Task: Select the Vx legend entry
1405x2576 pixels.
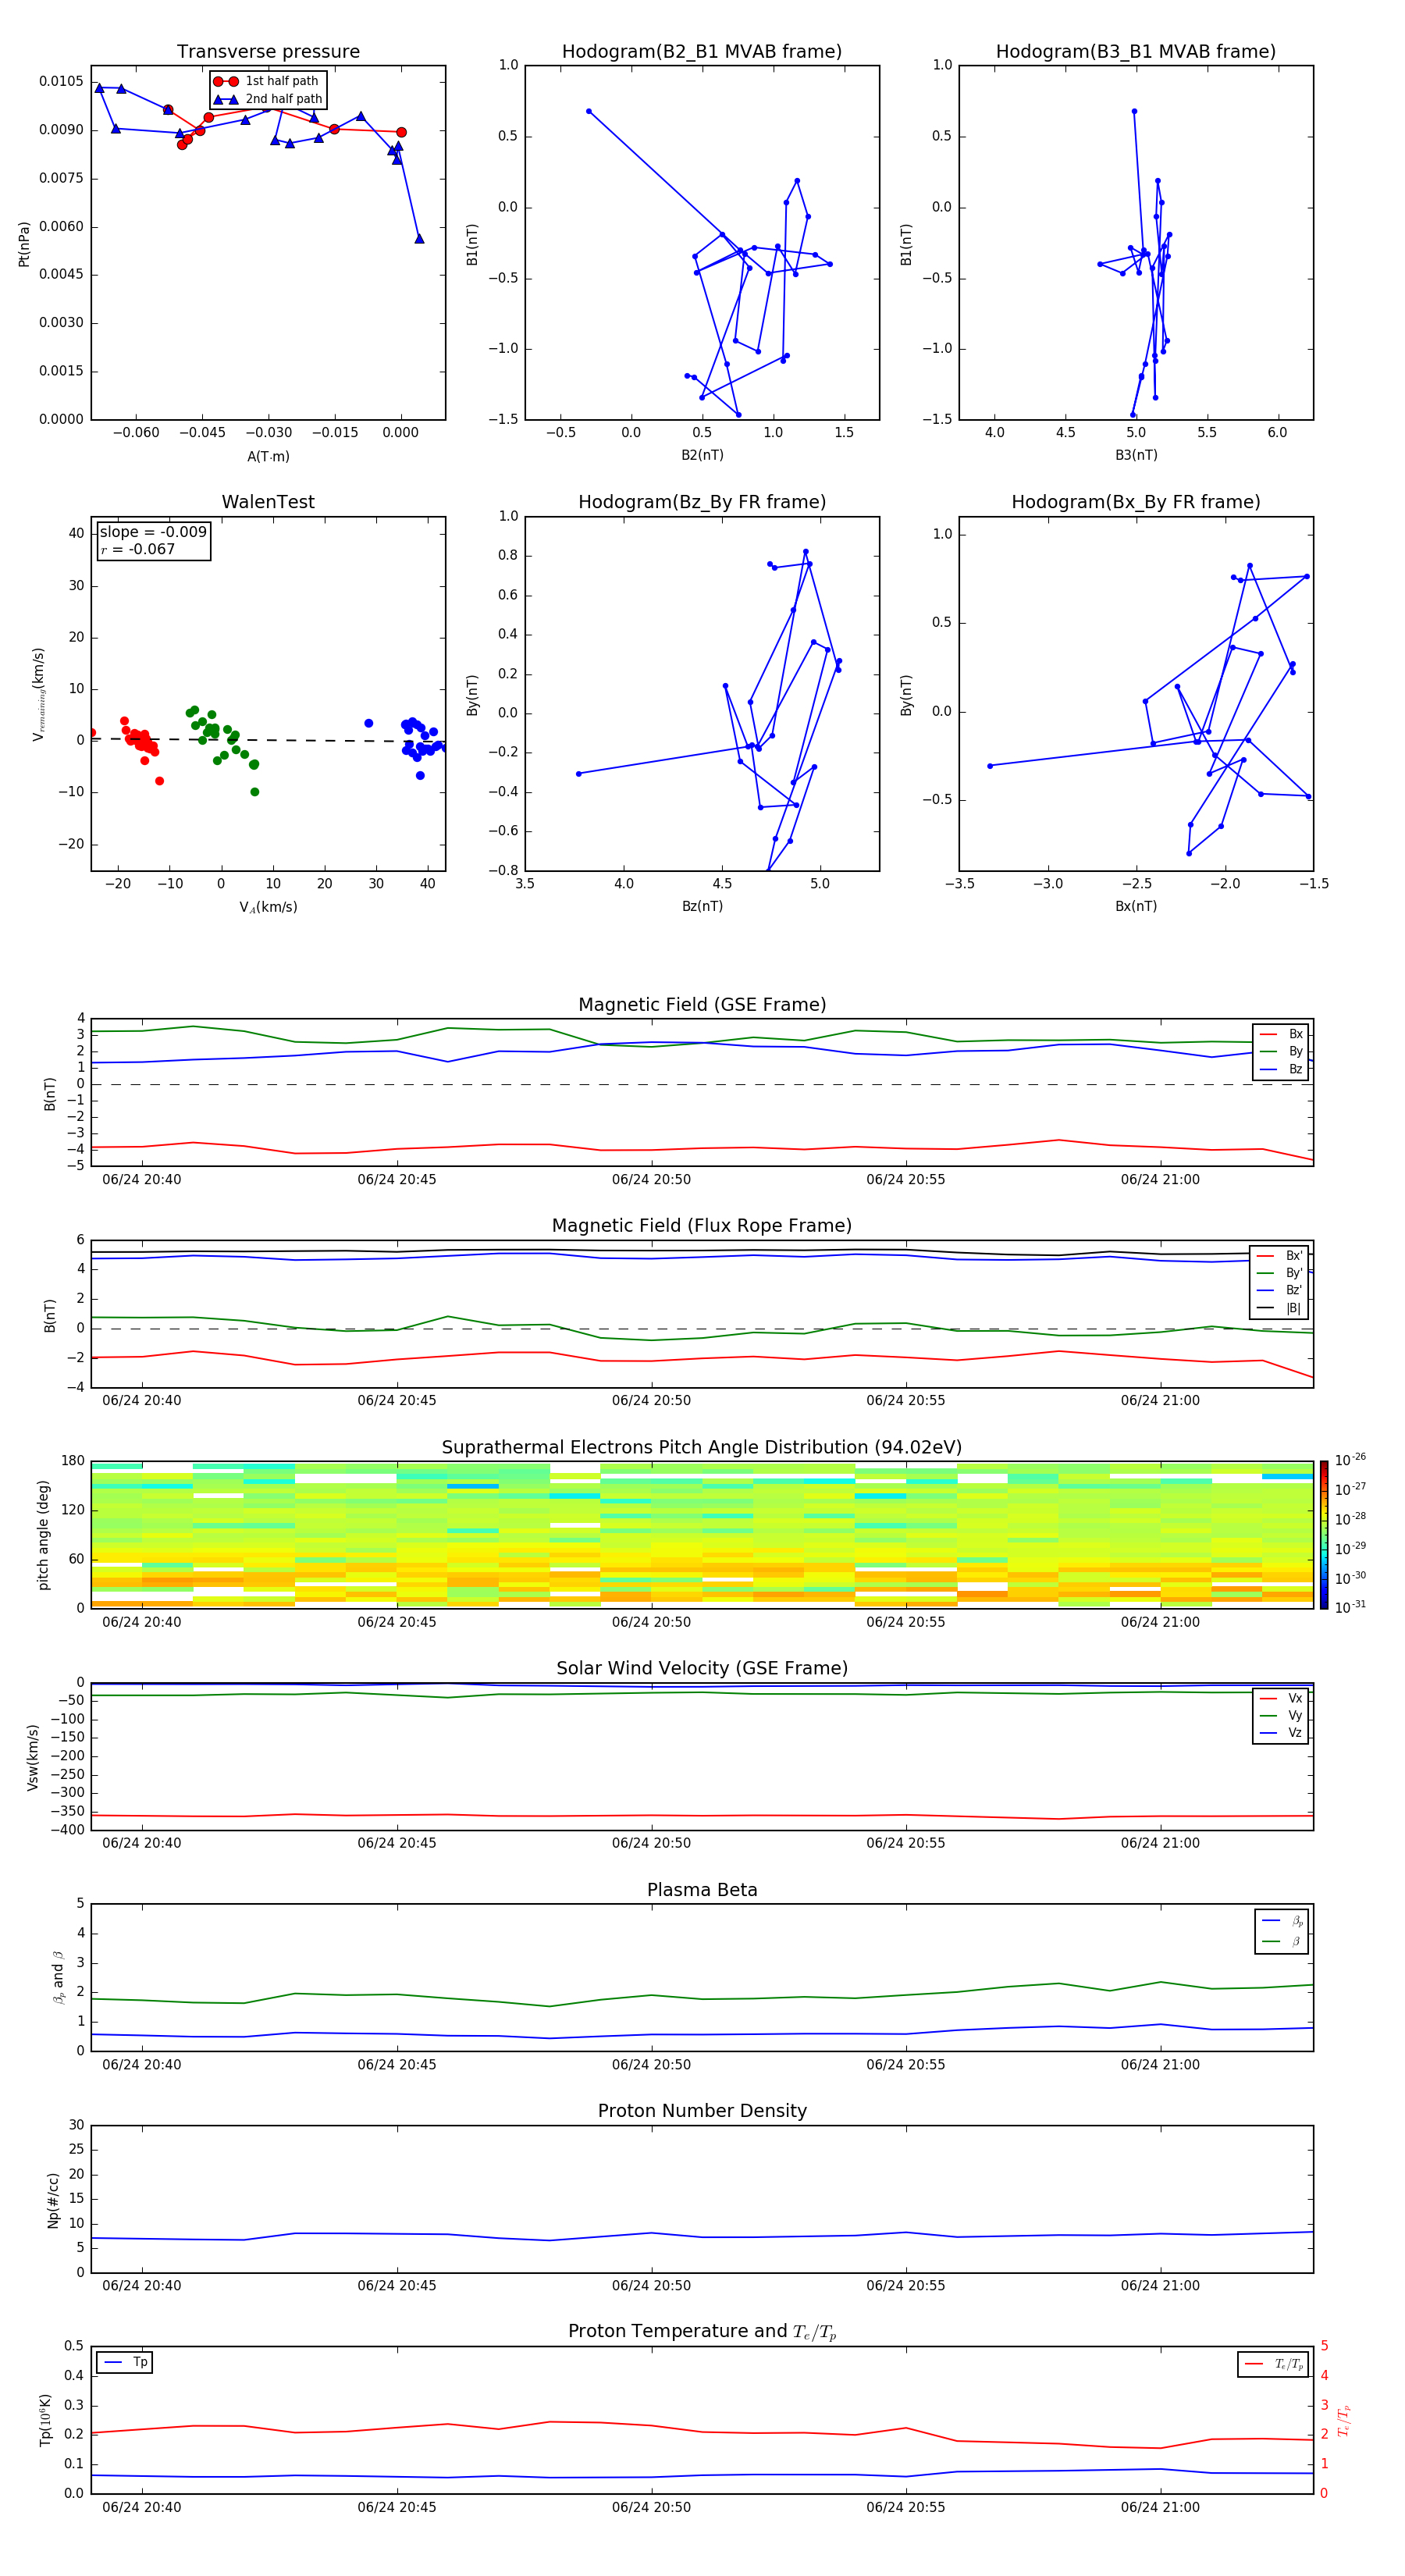Action: [1281, 1698]
